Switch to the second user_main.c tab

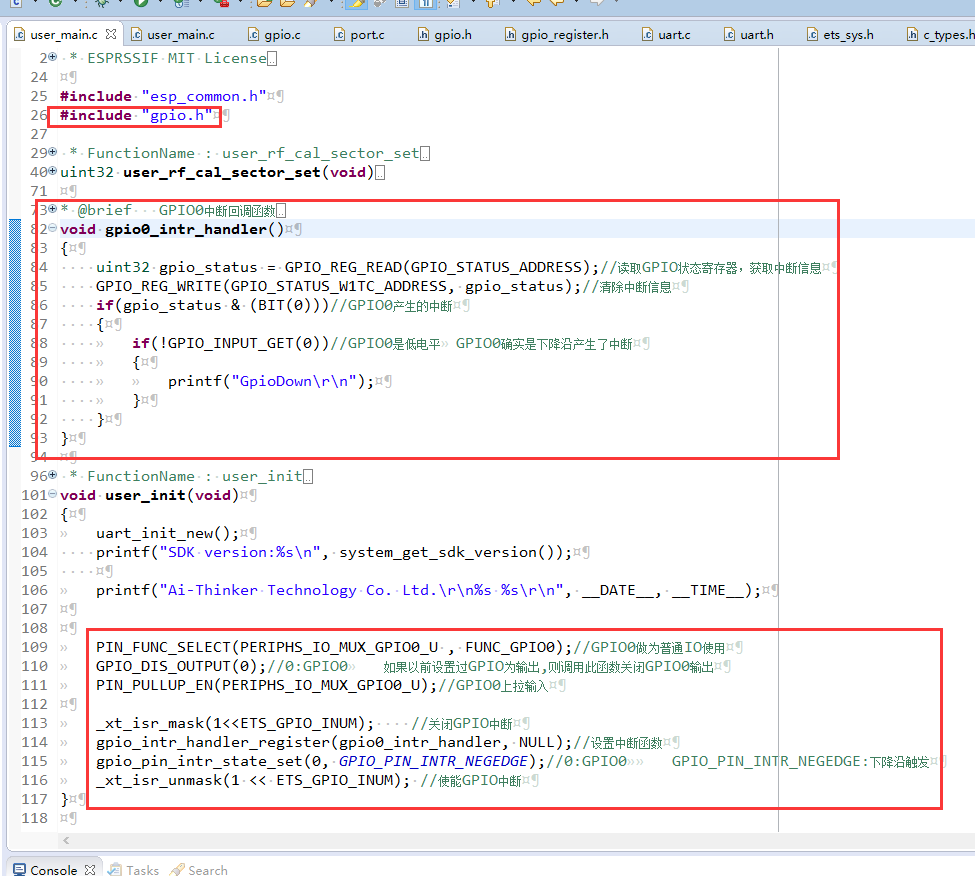173,35
